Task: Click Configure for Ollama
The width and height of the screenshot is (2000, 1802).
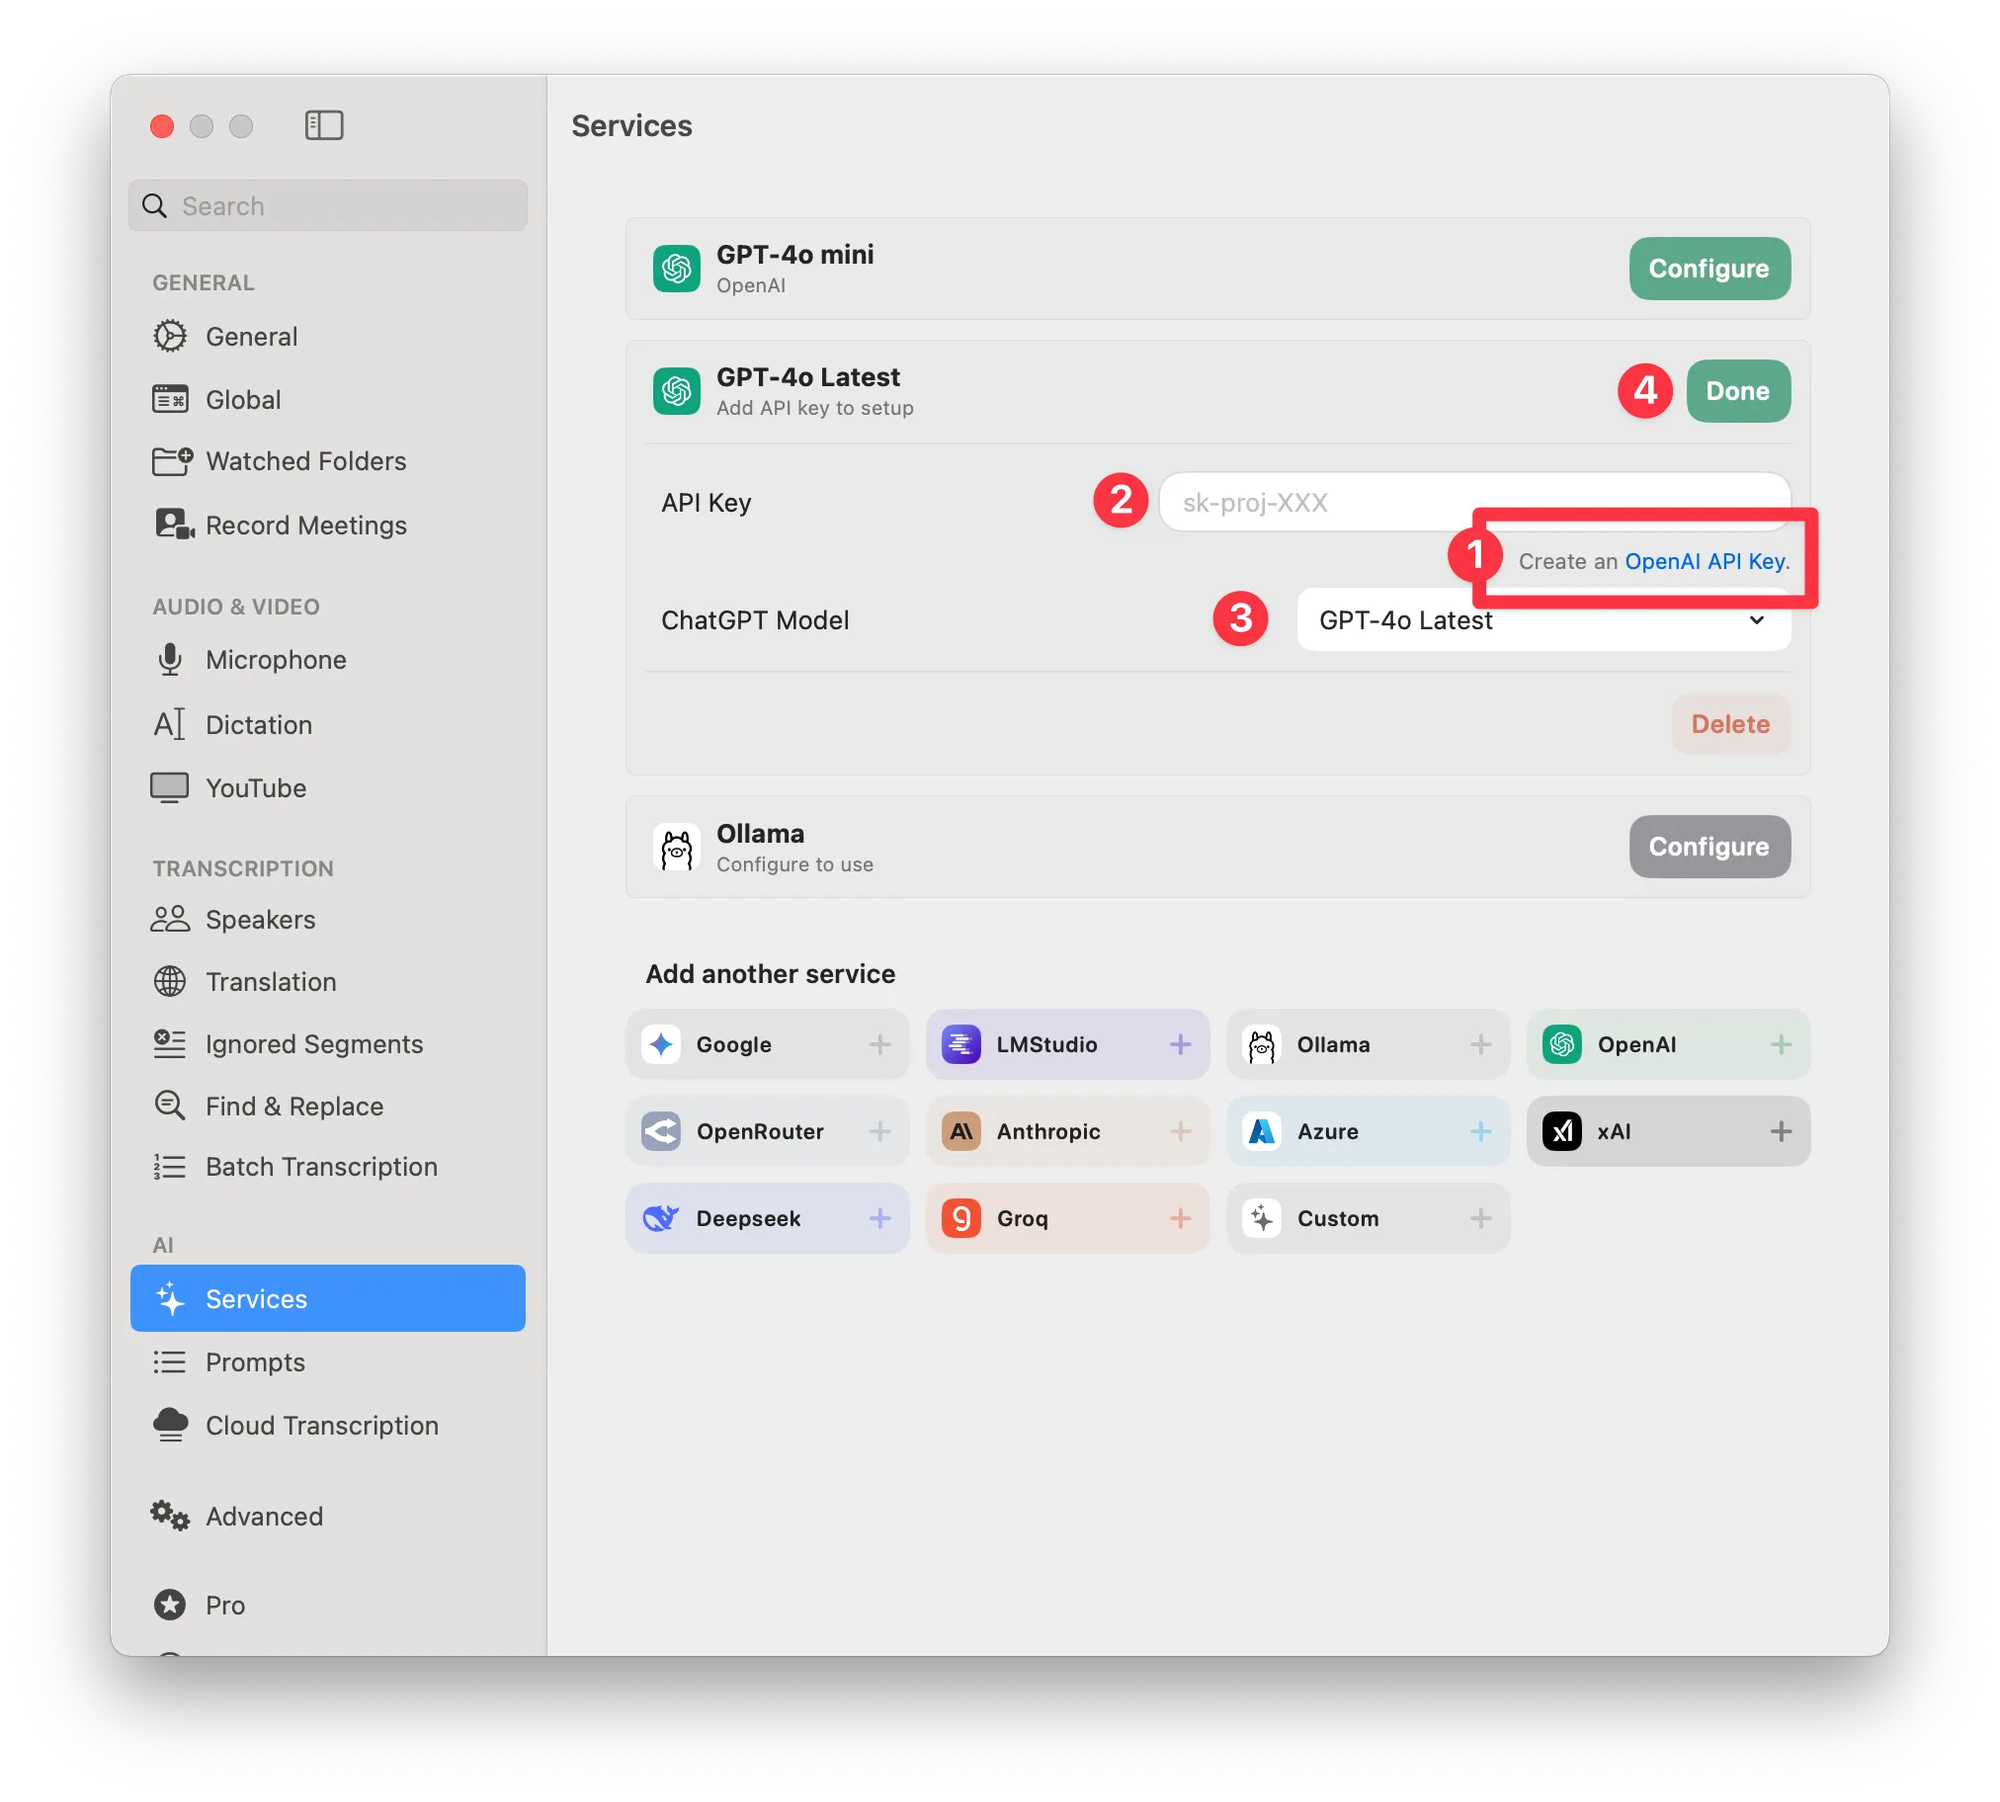Action: pyautogui.click(x=1708, y=846)
